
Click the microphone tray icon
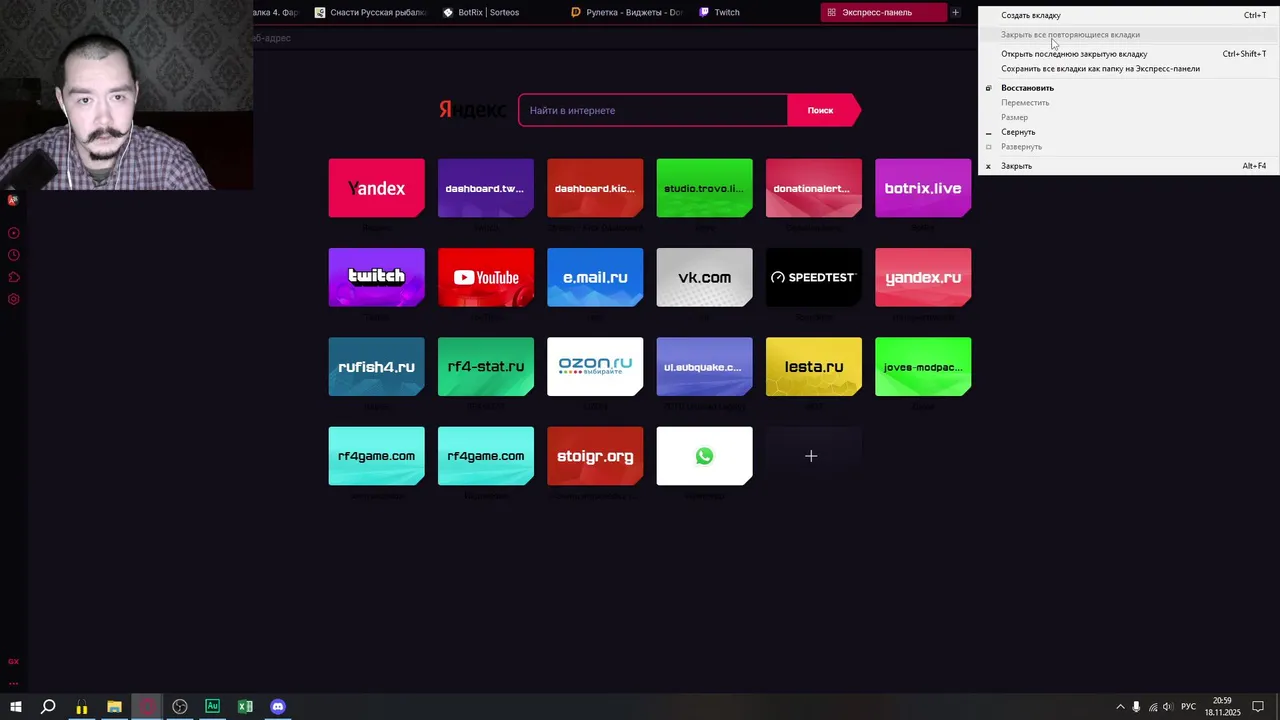click(1136, 707)
